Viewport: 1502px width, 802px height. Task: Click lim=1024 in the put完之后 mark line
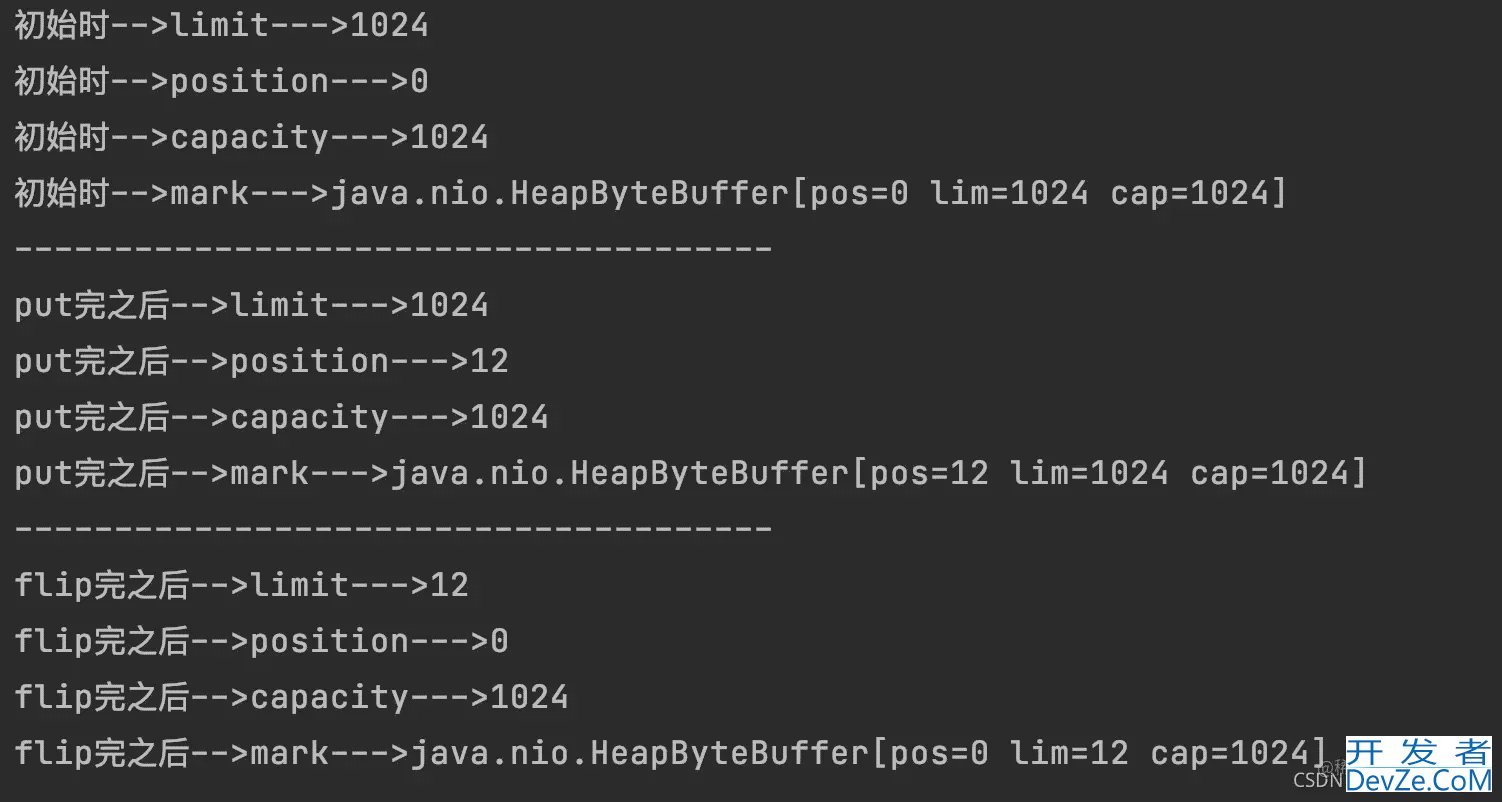[1089, 473]
